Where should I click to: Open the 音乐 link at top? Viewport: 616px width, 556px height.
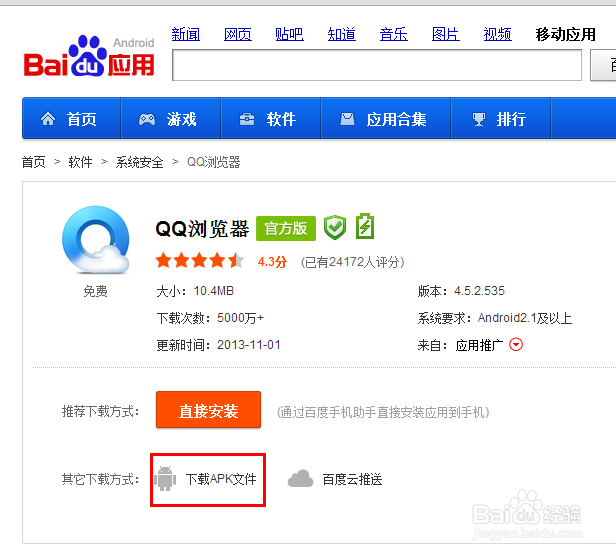[394, 34]
